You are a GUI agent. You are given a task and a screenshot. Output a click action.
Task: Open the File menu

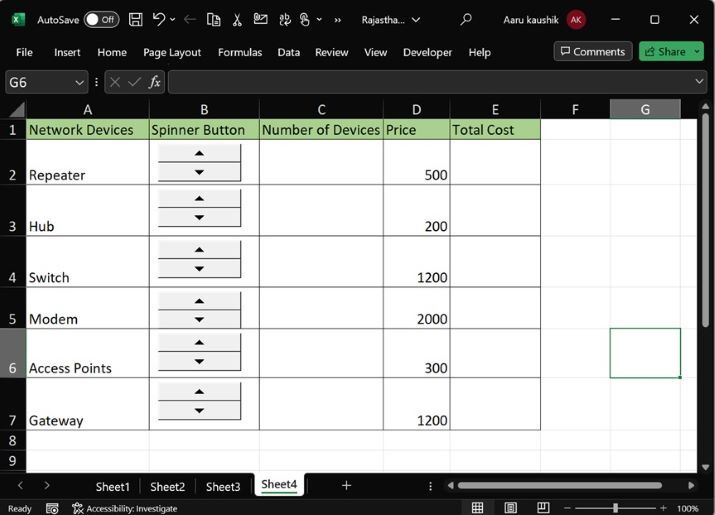click(x=24, y=52)
